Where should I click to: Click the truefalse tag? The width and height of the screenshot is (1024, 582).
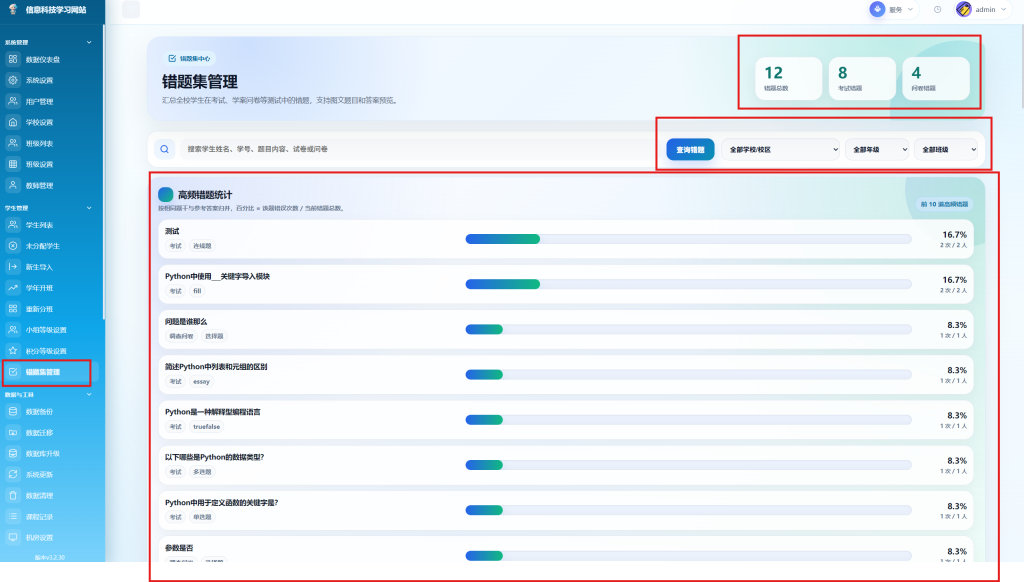coord(206,427)
